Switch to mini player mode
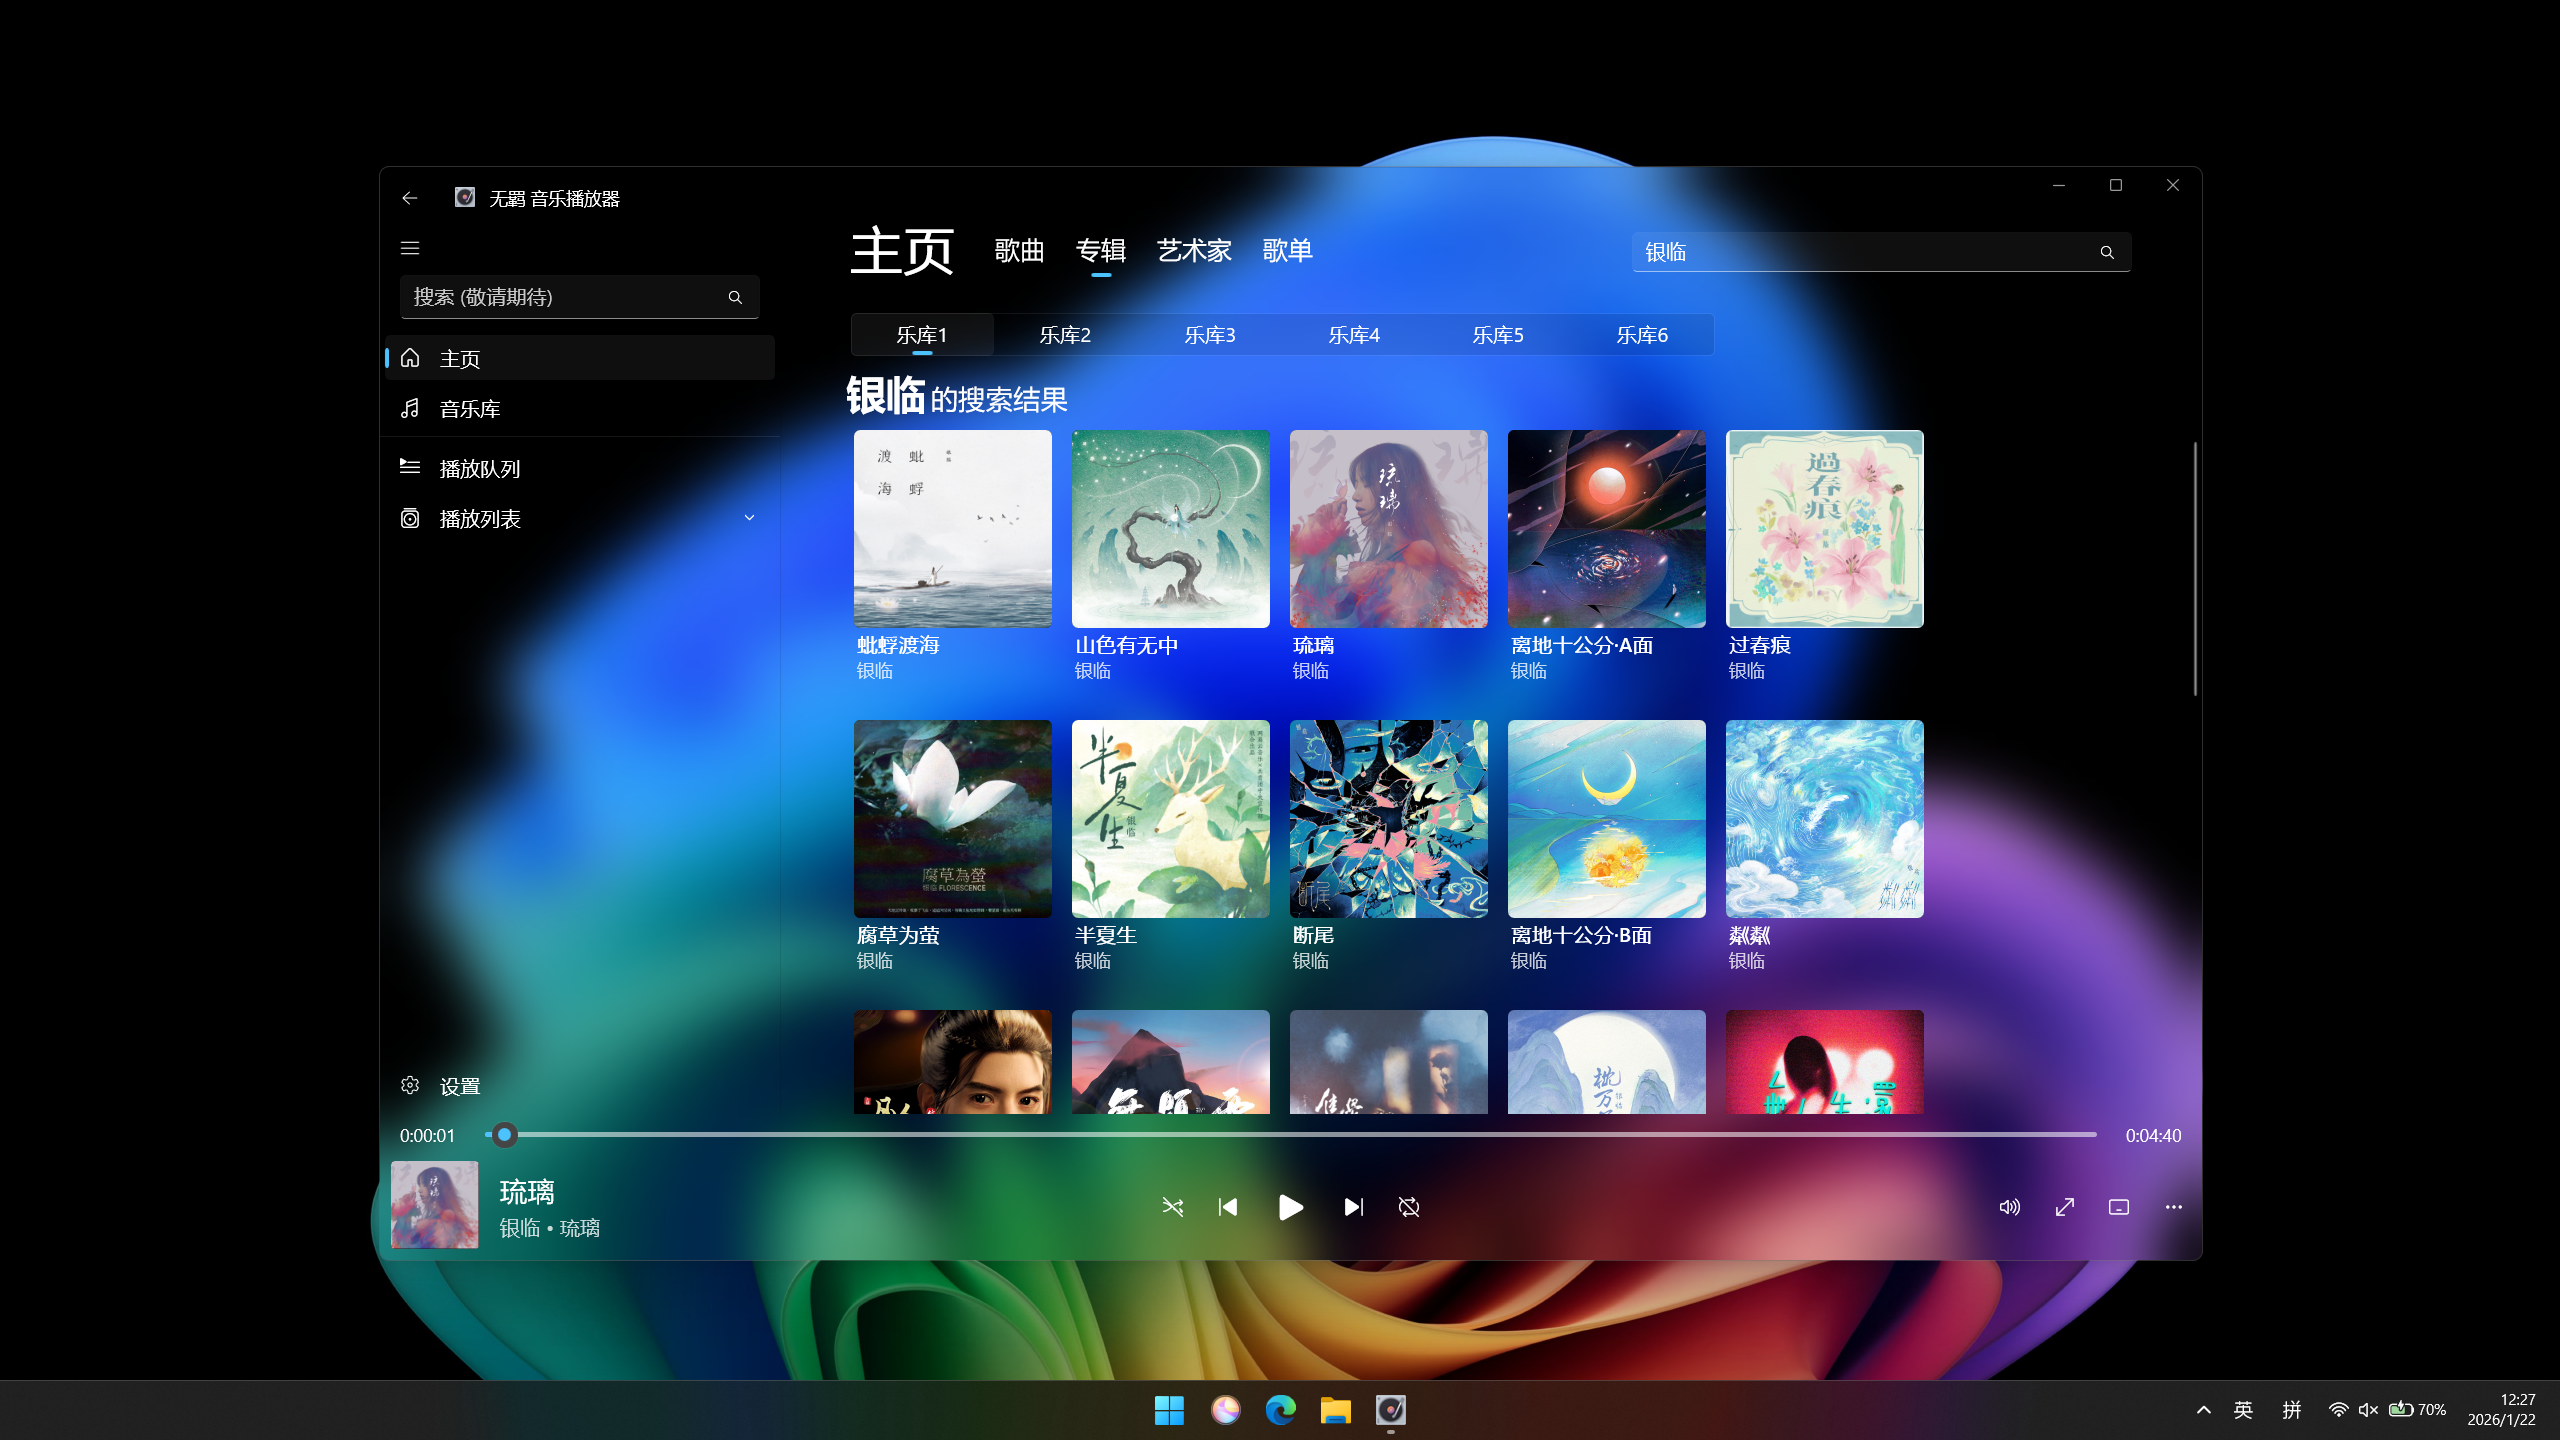The image size is (2560, 1440). point(2119,1207)
